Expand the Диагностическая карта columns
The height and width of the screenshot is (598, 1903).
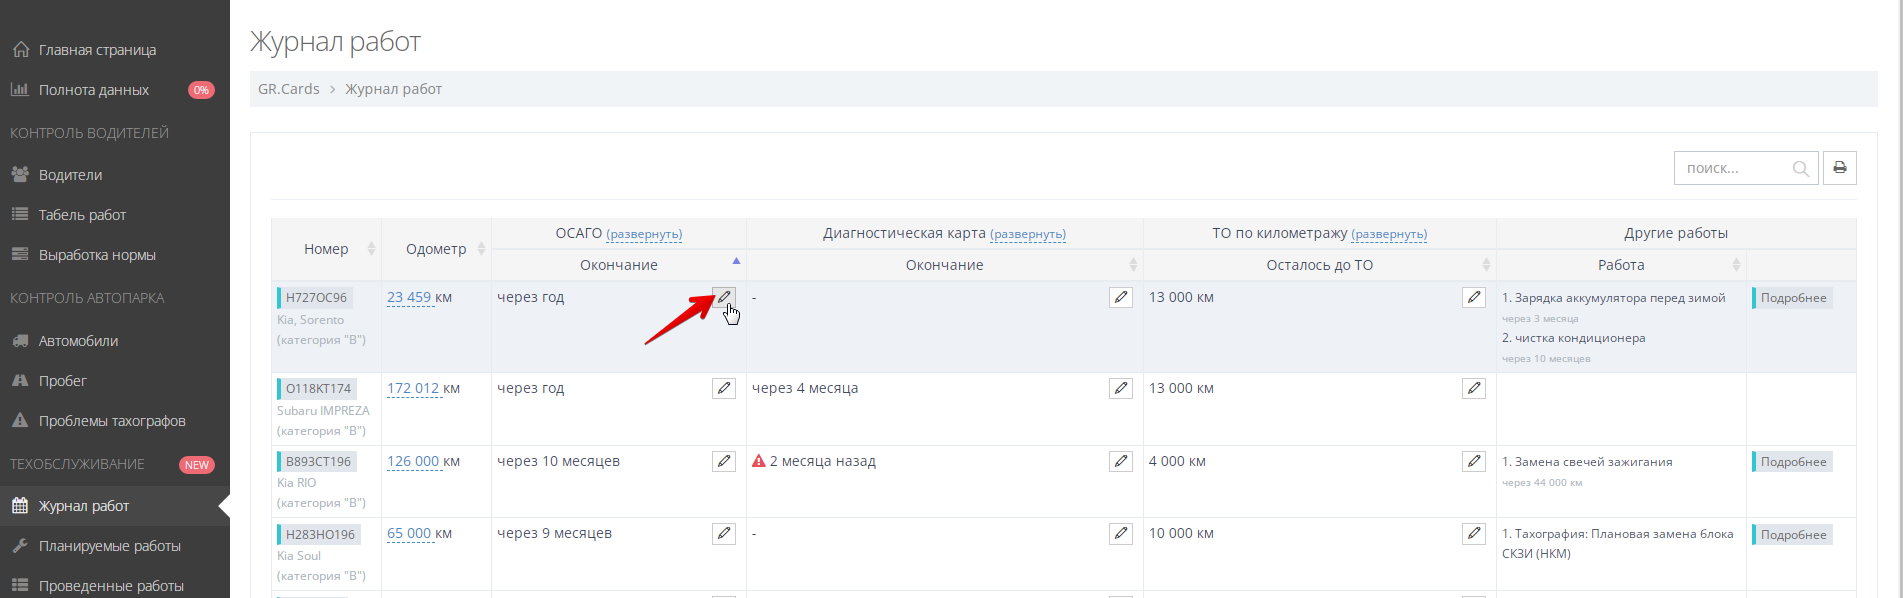pos(1027,234)
